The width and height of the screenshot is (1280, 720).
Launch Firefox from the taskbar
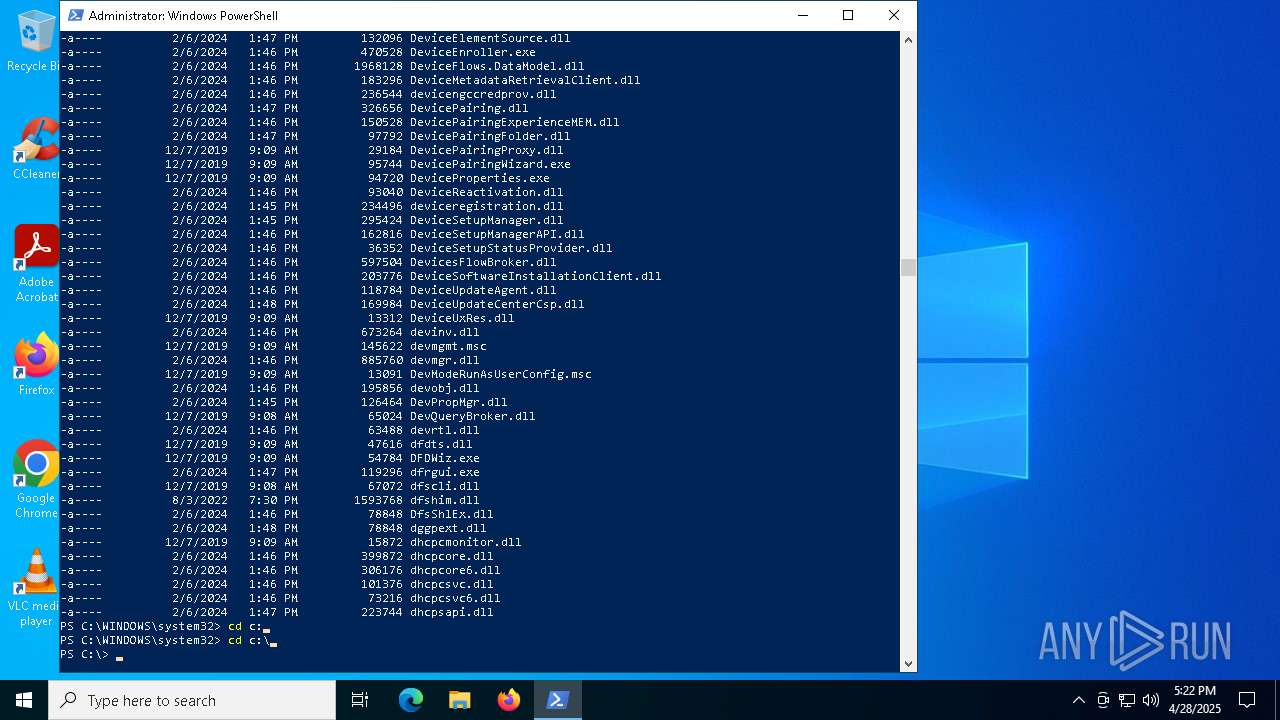(x=508, y=700)
